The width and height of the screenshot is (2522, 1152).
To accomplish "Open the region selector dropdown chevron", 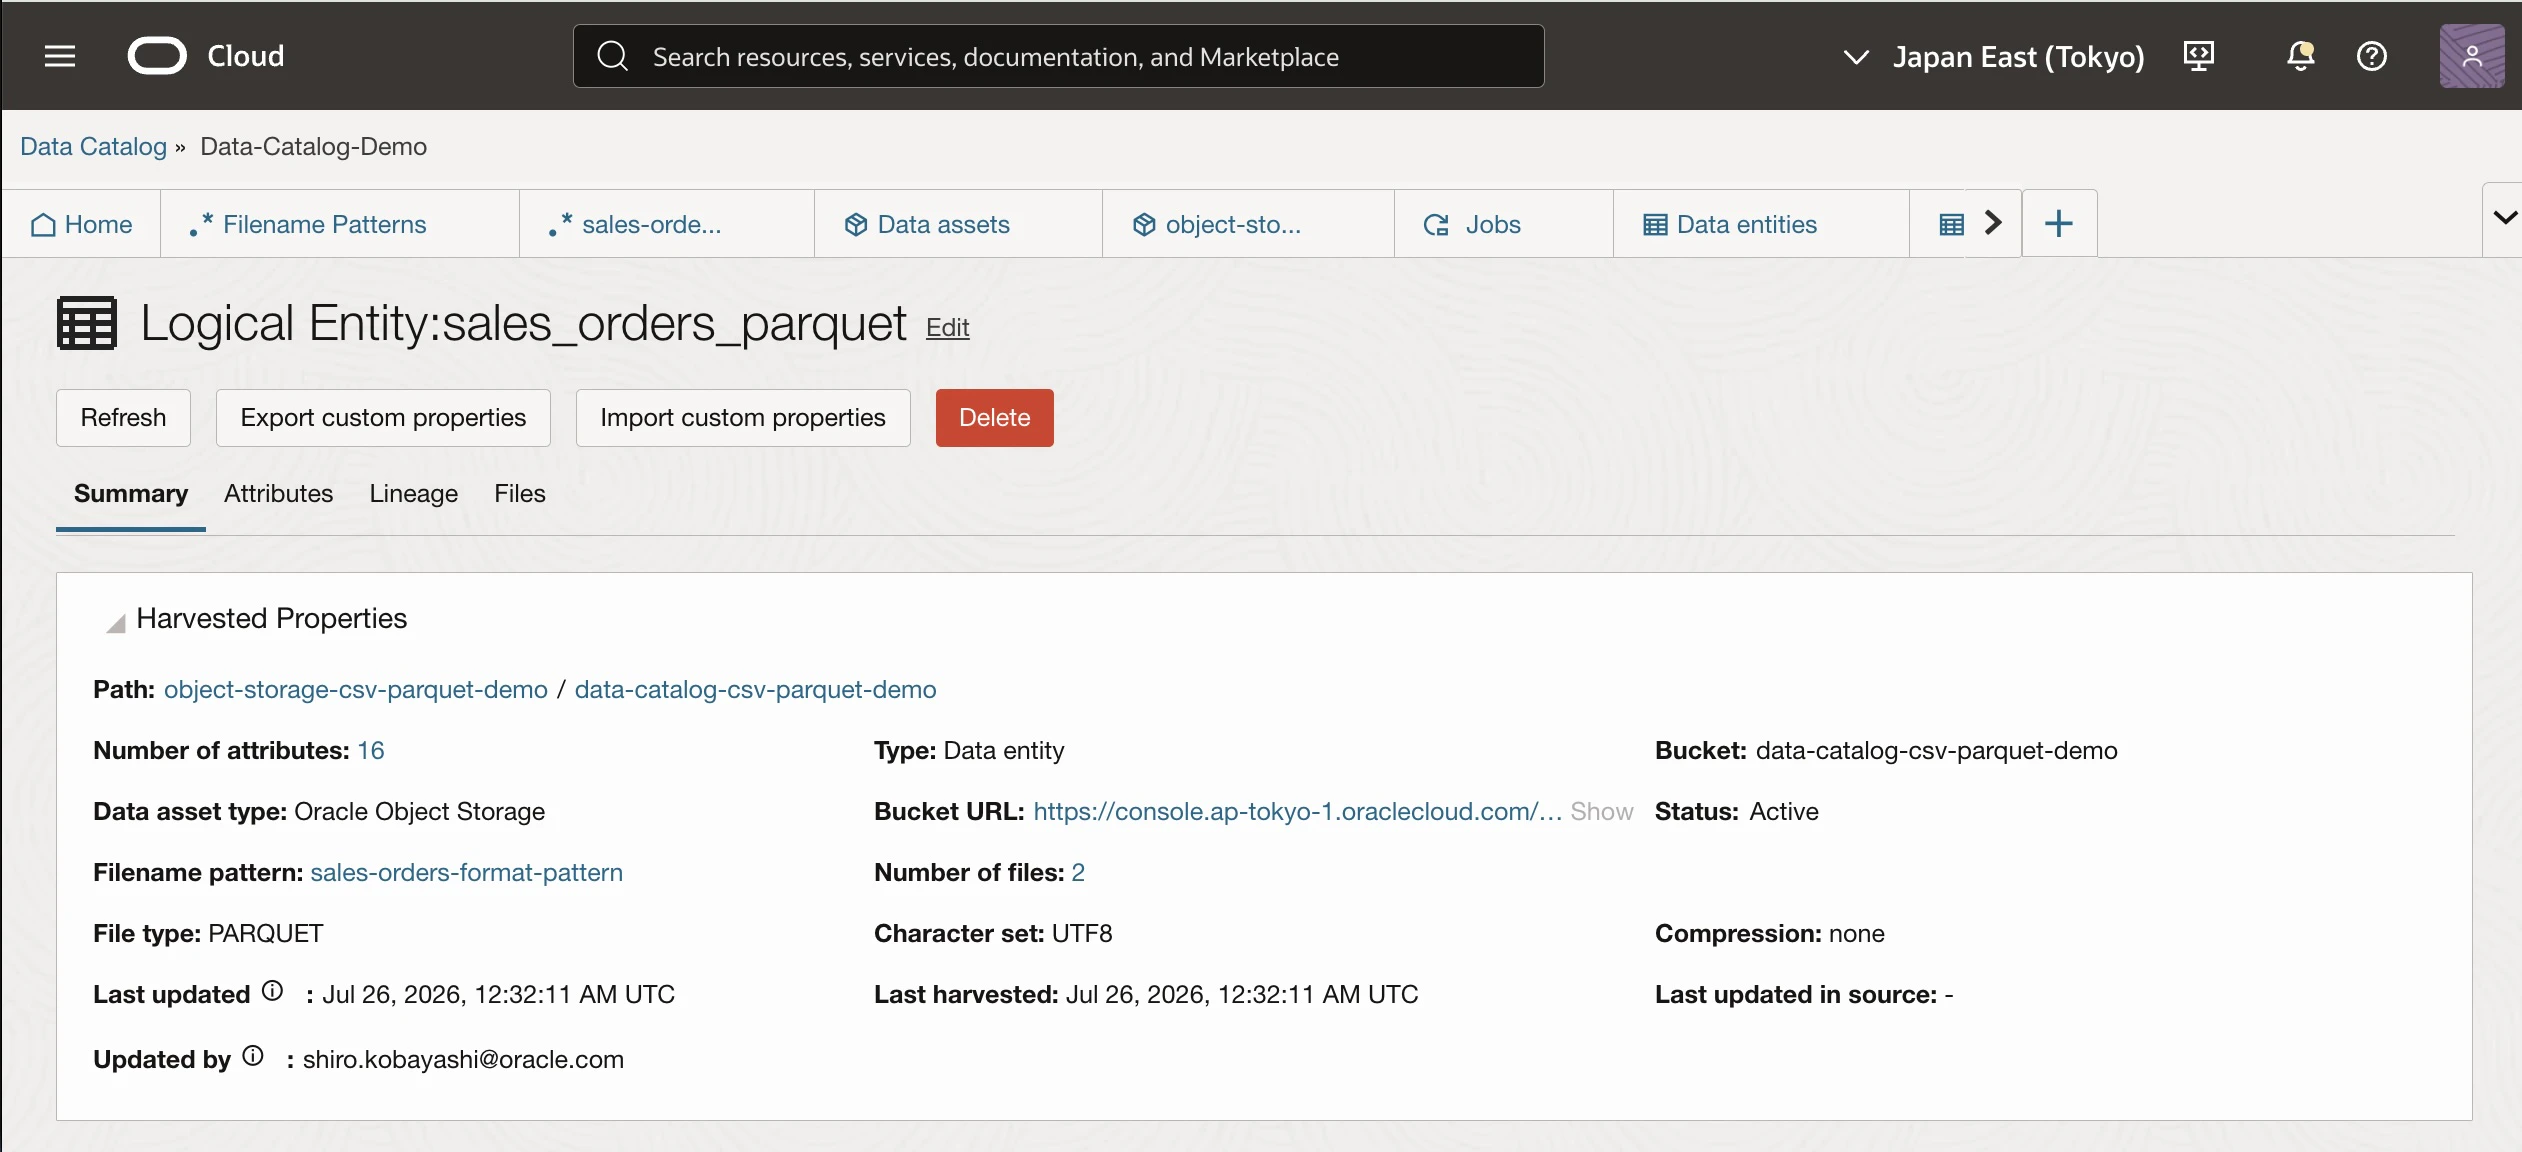I will [1856, 57].
